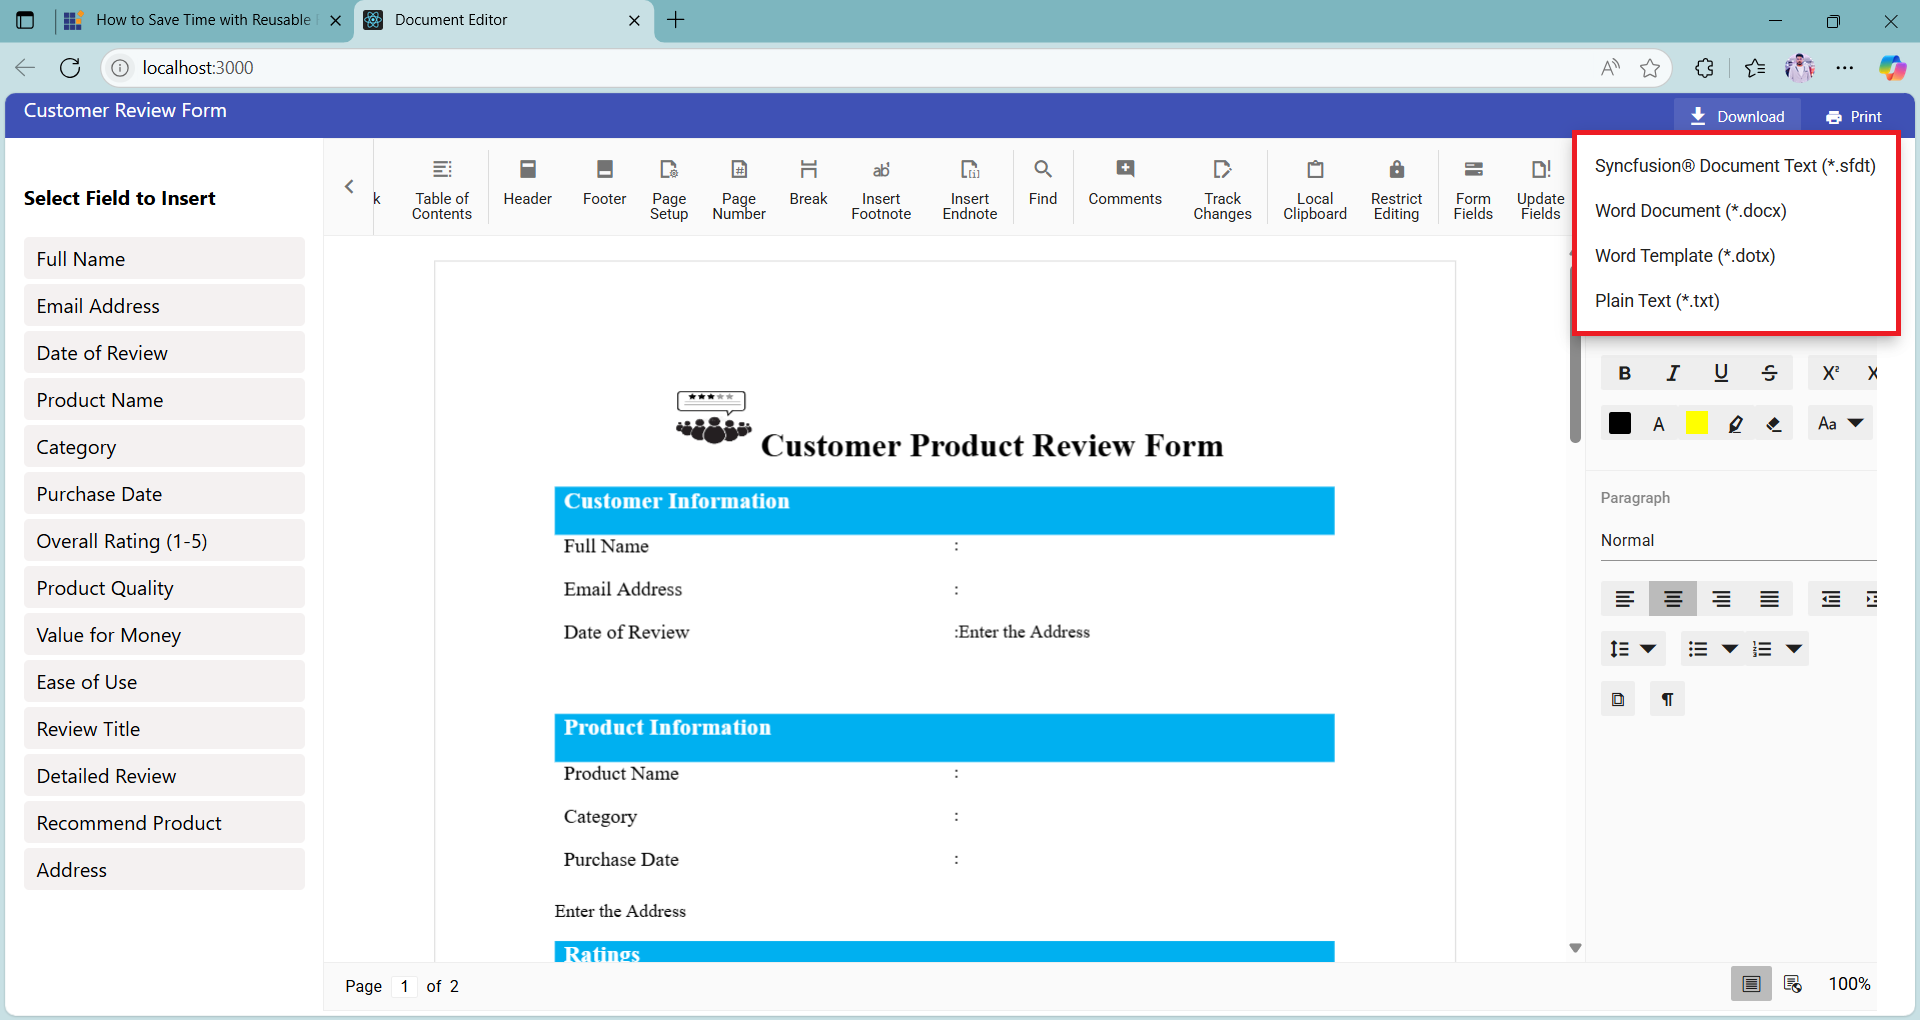
Task: Toggle bold formatting
Action: point(1624,372)
